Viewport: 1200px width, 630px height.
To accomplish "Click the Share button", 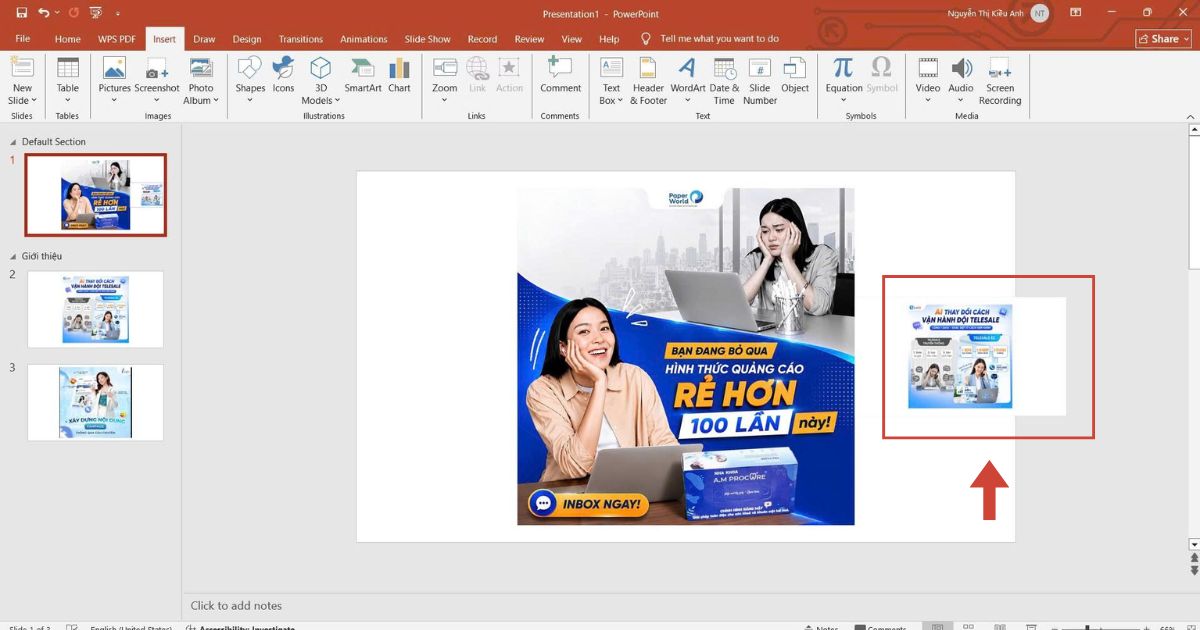I will [1163, 39].
